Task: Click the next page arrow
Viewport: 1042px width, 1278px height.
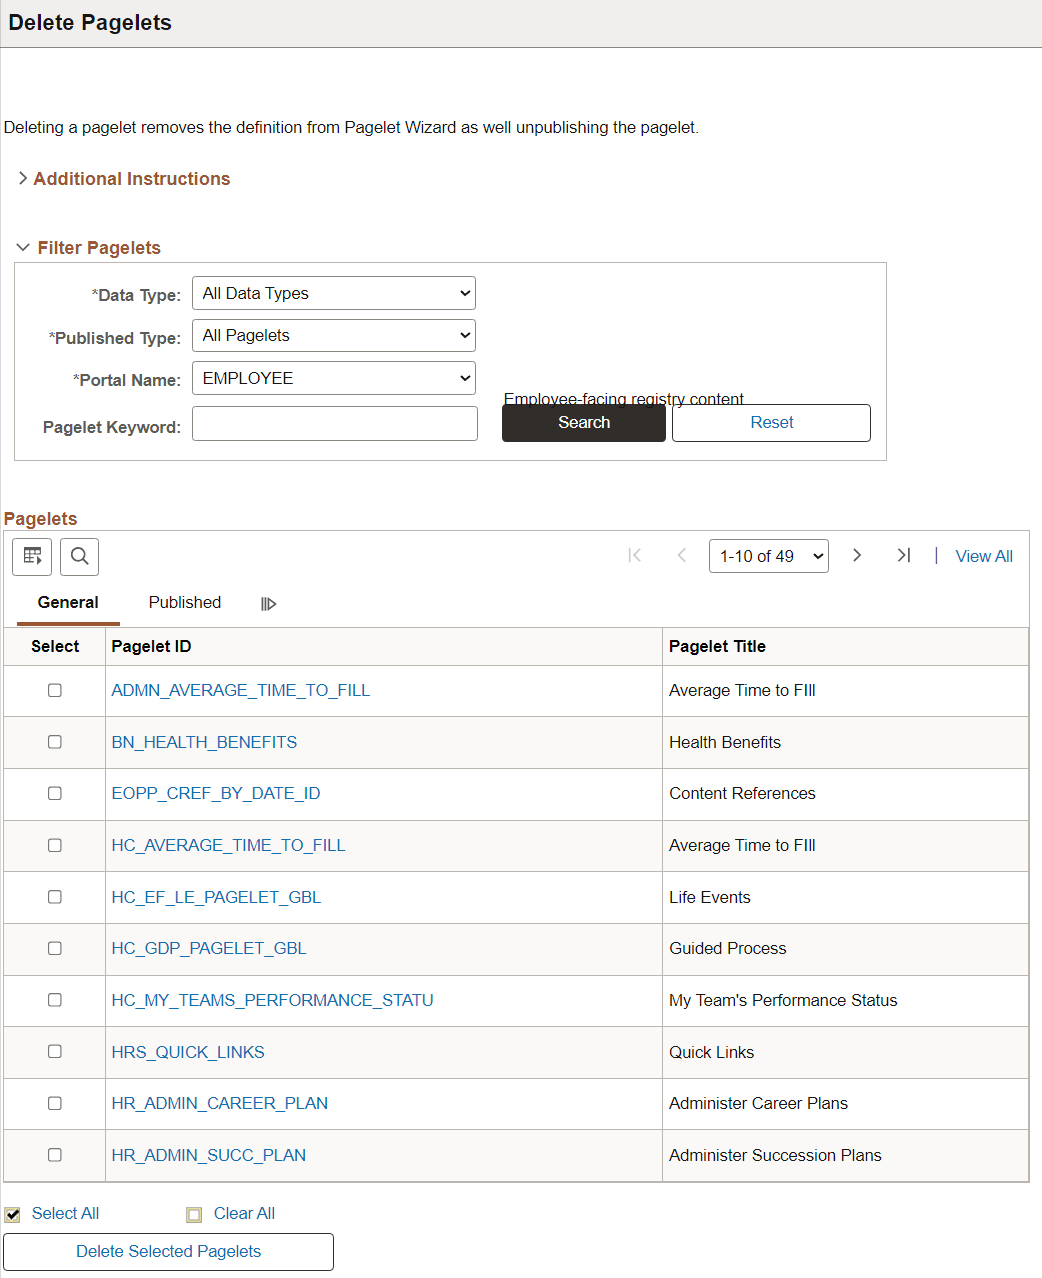Action: point(857,555)
